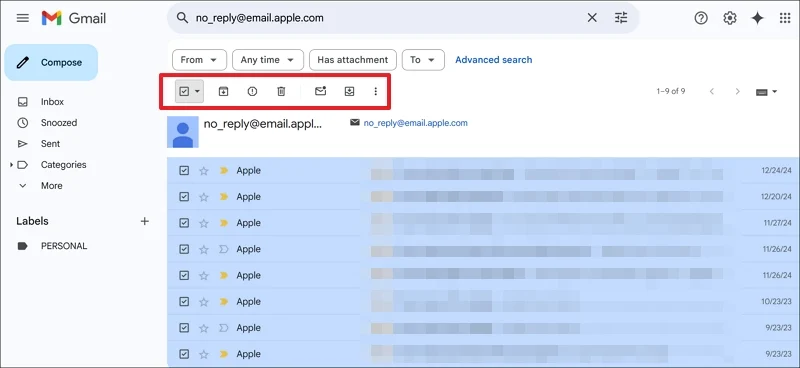This screenshot has width=800, height=368.
Task: Uncheck the 12/24/24 Apple email checkbox
Action: click(184, 170)
